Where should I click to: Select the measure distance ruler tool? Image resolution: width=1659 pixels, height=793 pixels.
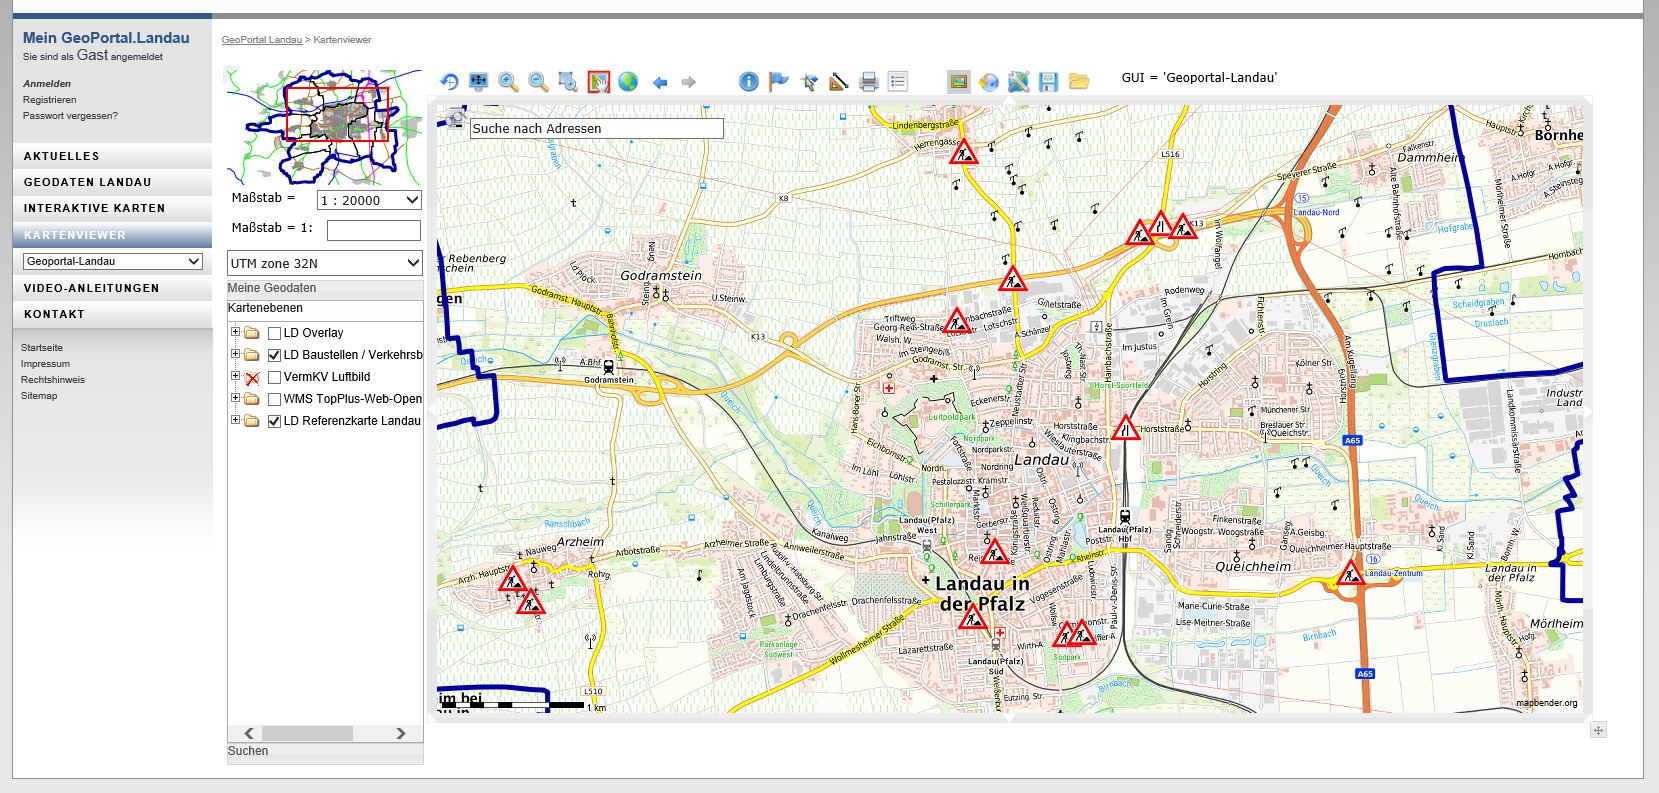tap(839, 82)
